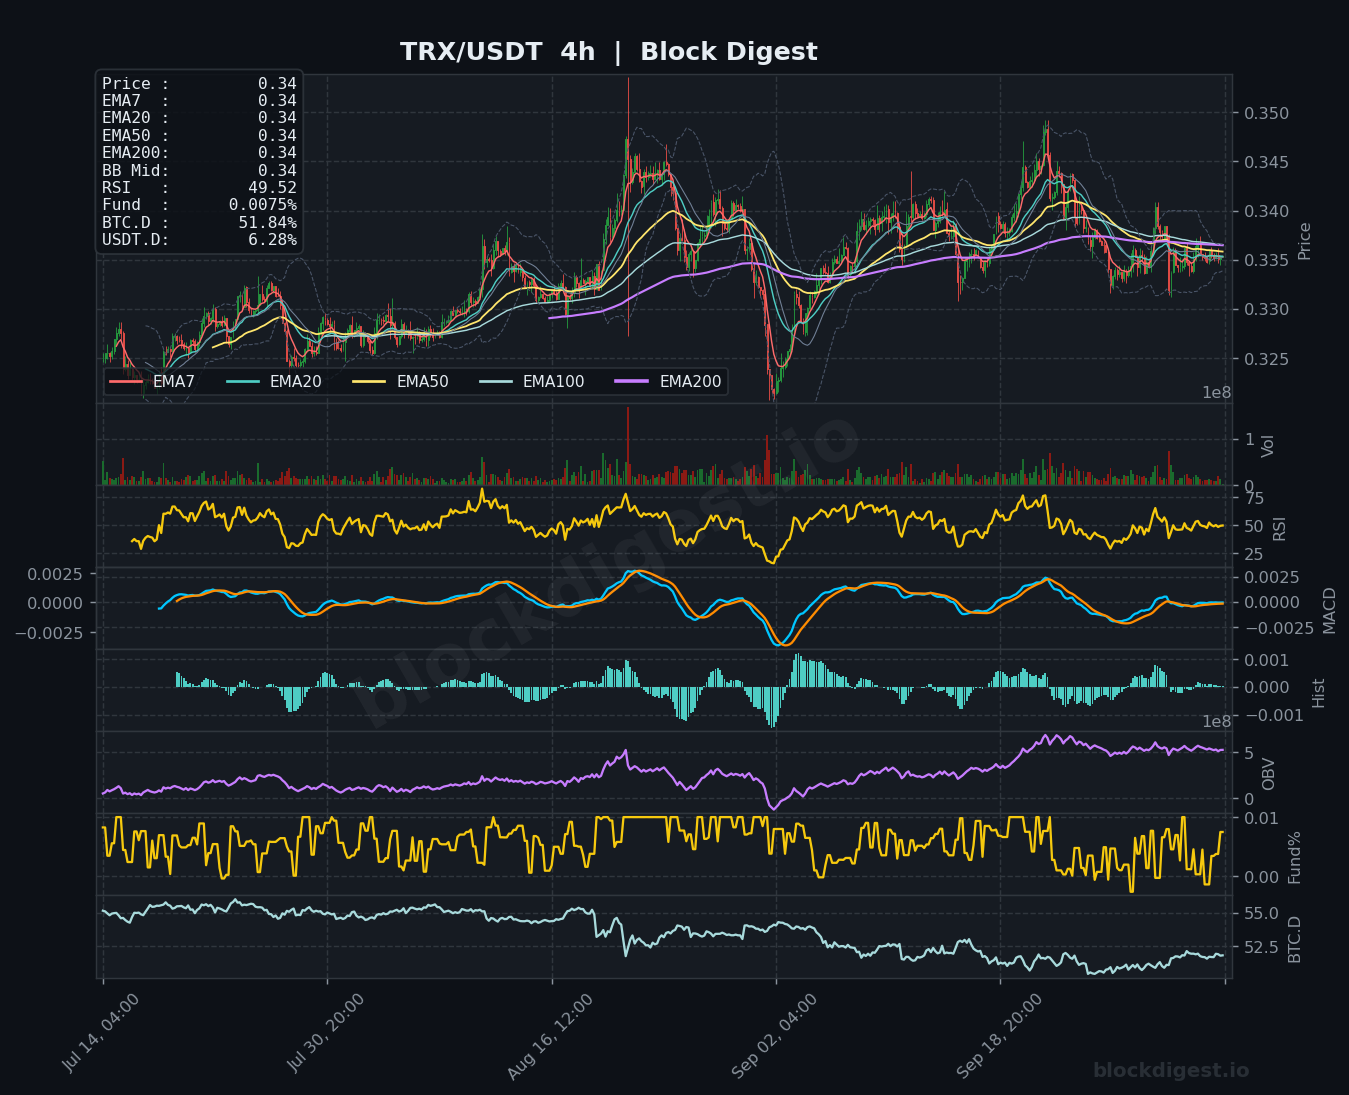Click the Fund% axis label
1349x1095 pixels.
pos(1294,857)
